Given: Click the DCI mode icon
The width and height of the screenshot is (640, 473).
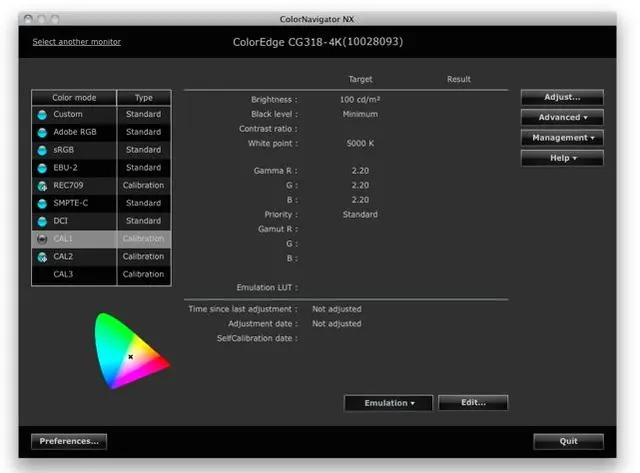Looking at the screenshot, I should pos(42,221).
